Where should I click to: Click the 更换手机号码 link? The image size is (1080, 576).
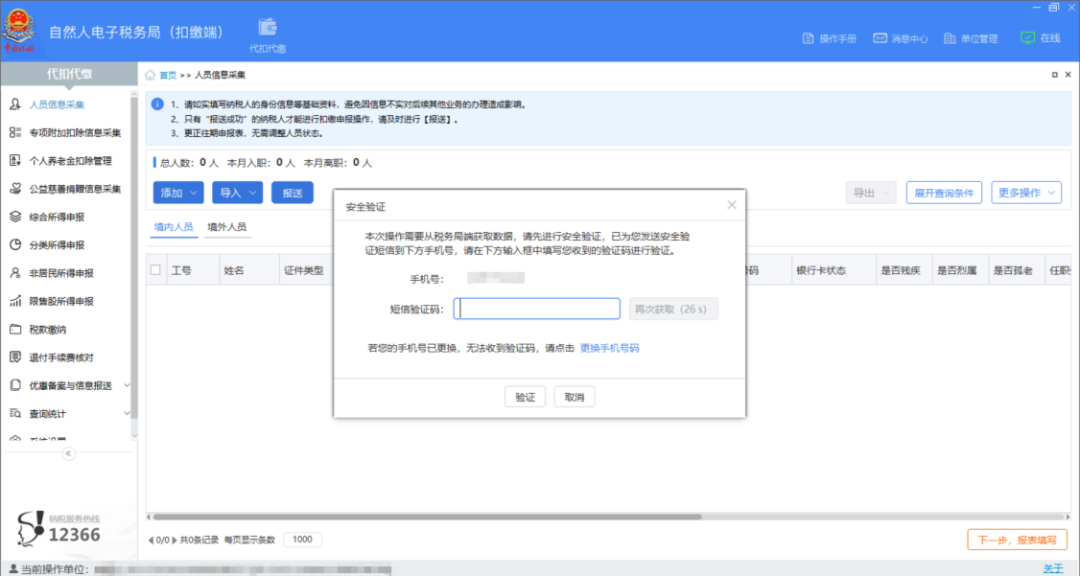[x=609, y=348]
